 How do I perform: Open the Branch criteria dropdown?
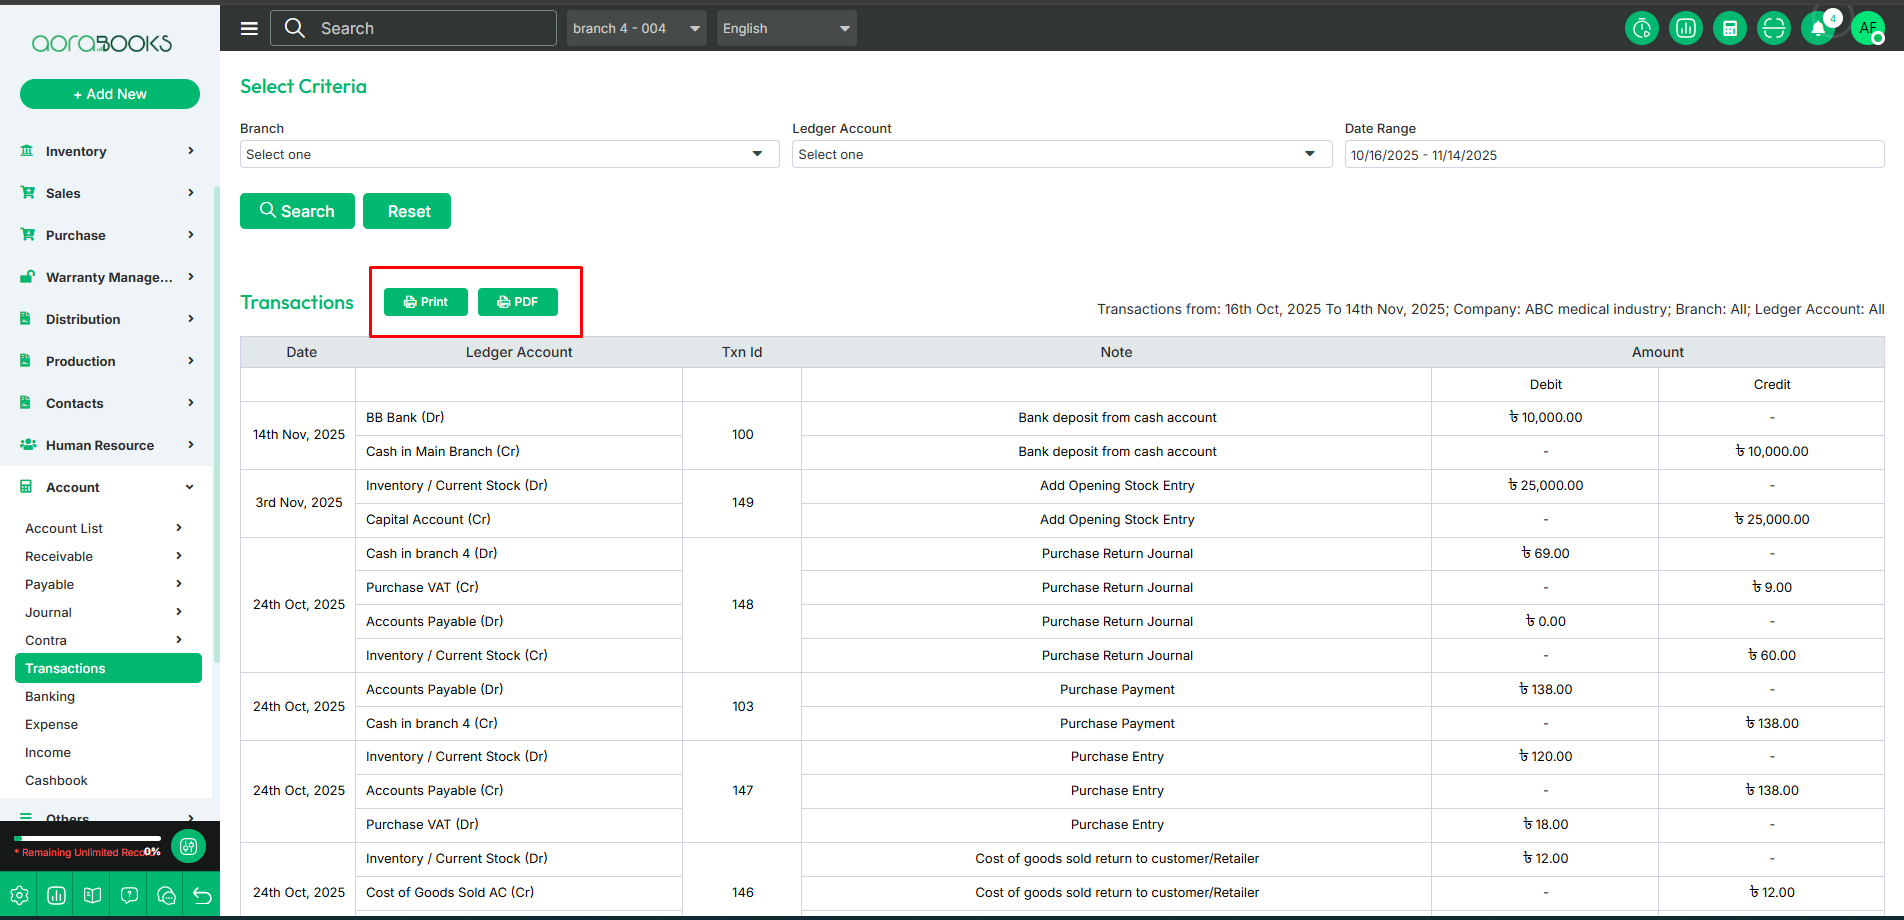click(509, 154)
